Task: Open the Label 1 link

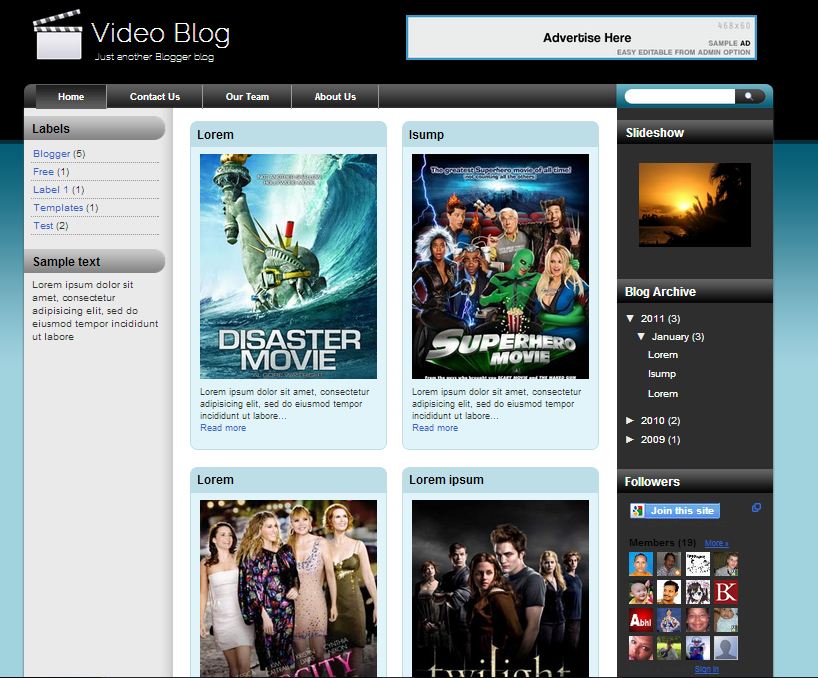Action: pyautogui.click(x=51, y=189)
